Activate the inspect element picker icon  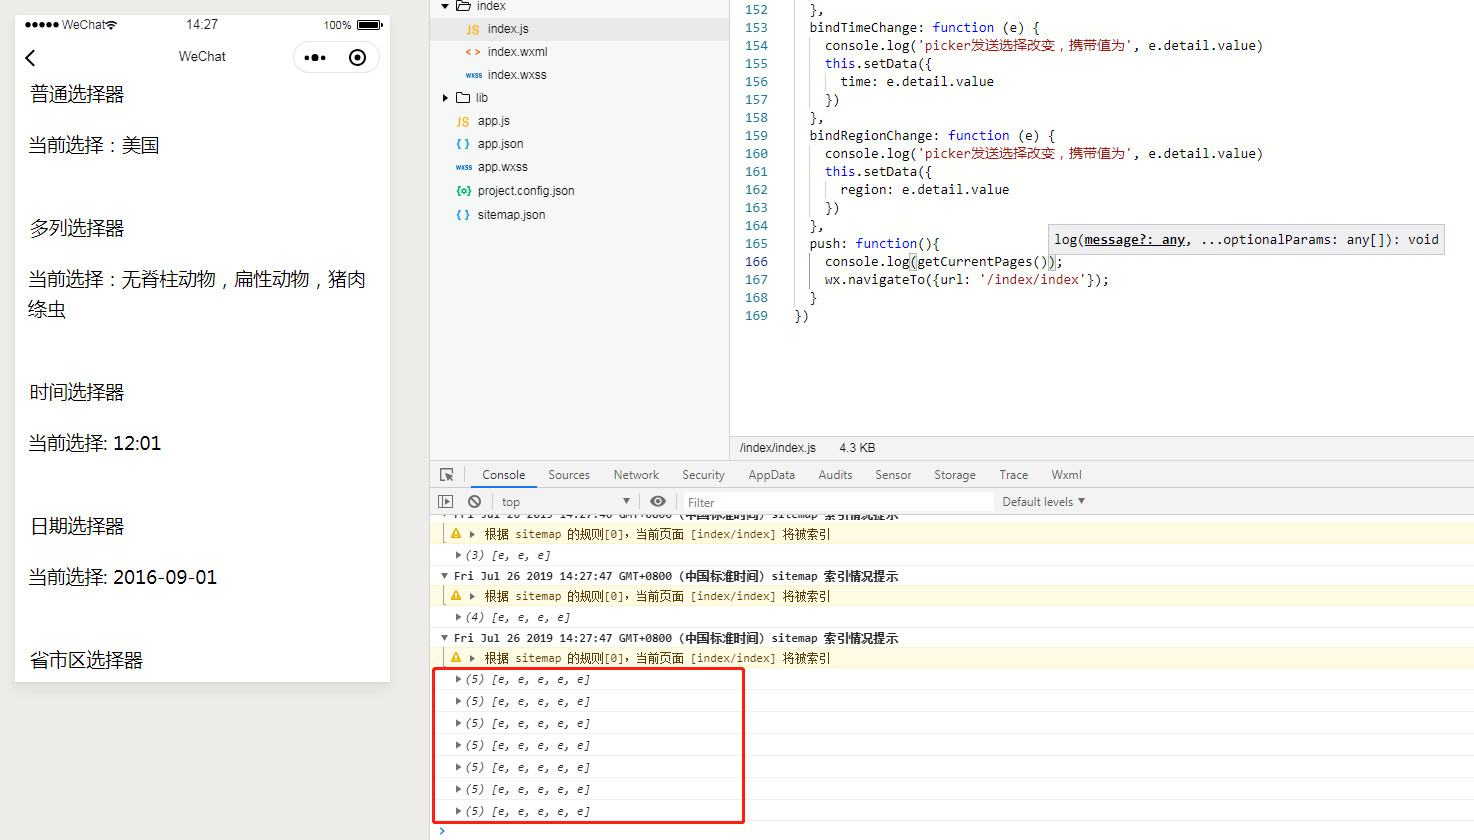click(447, 475)
